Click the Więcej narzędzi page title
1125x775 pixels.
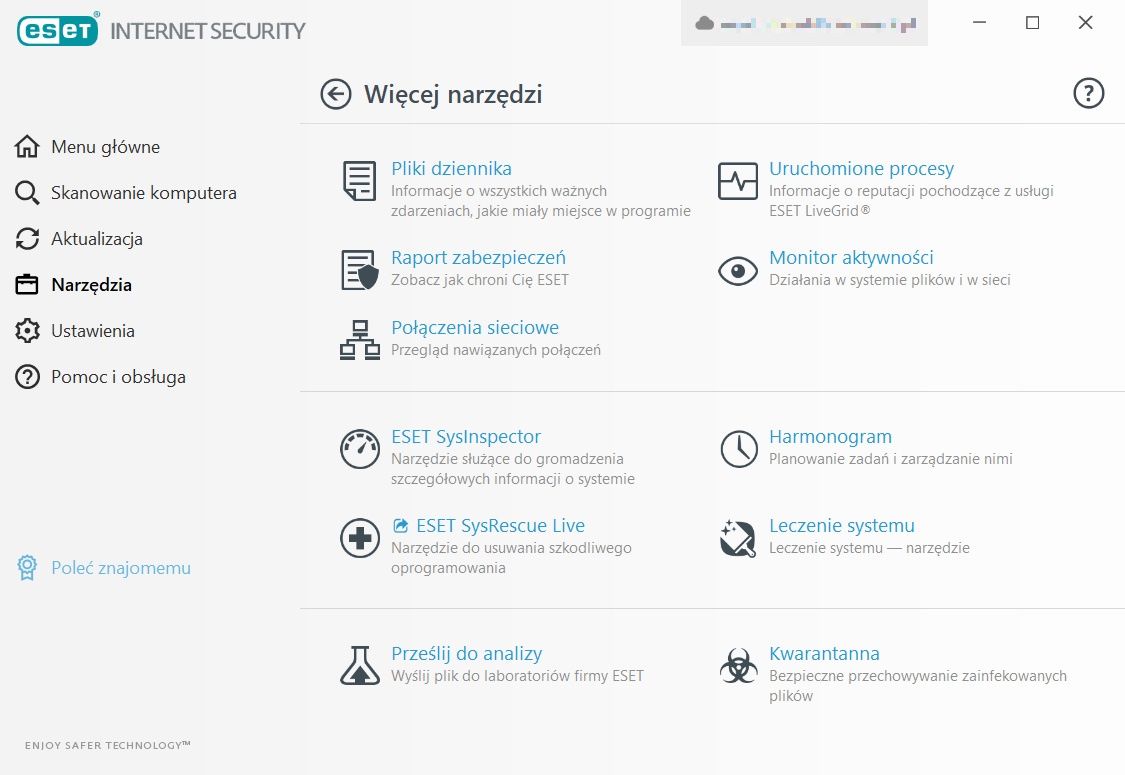coord(453,95)
